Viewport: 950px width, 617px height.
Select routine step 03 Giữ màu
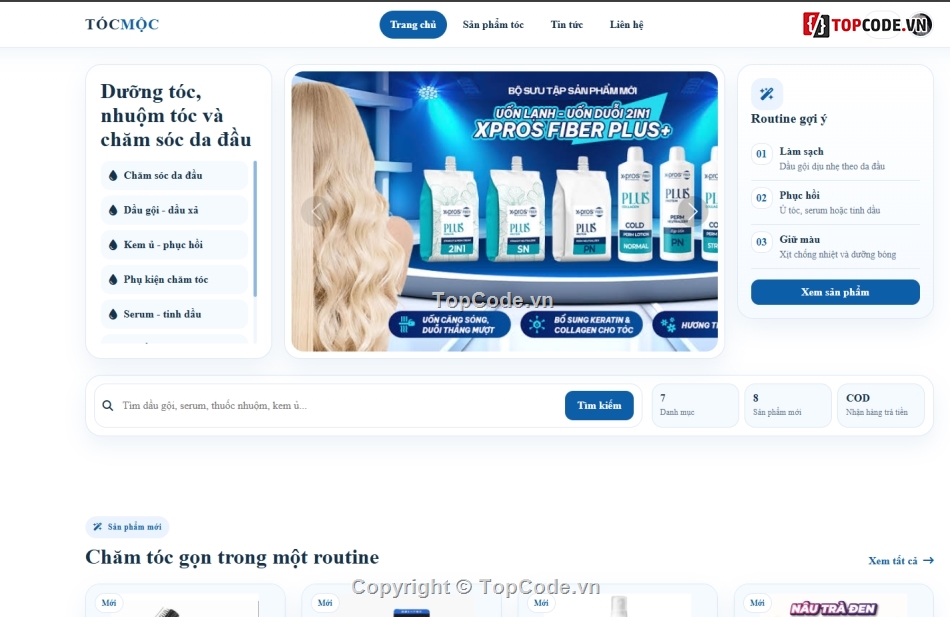(x=835, y=247)
